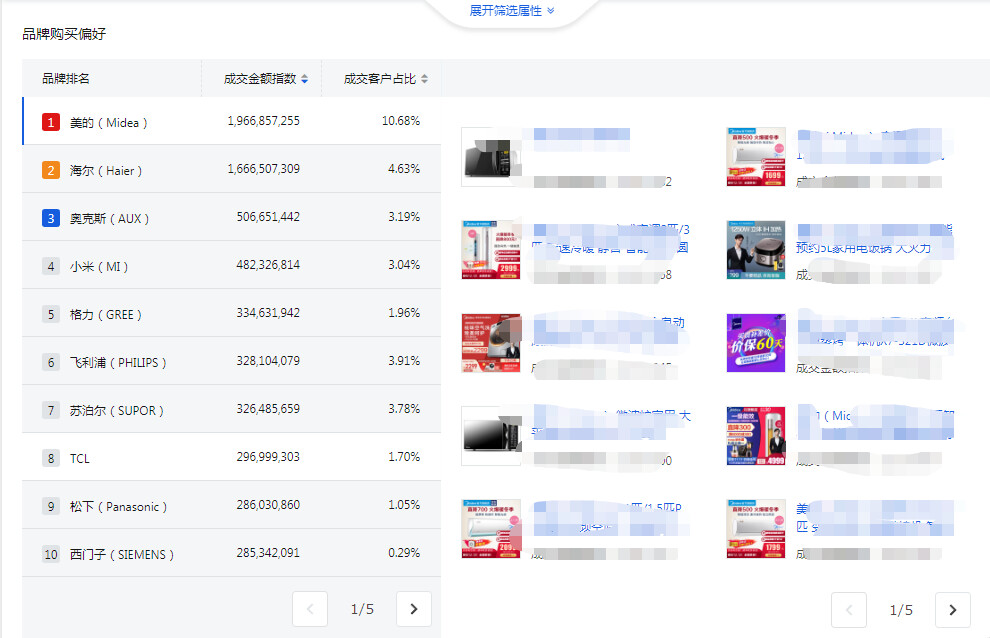Image resolution: width=990 pixels, height=638 pixels.
Task: Click the rice cooker 1200W product thumbnail
Action: point(756,250)
